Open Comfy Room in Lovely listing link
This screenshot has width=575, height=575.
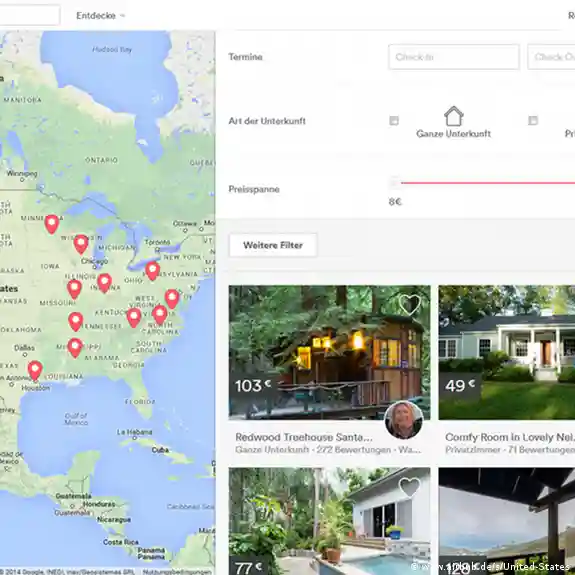[510, 437]
